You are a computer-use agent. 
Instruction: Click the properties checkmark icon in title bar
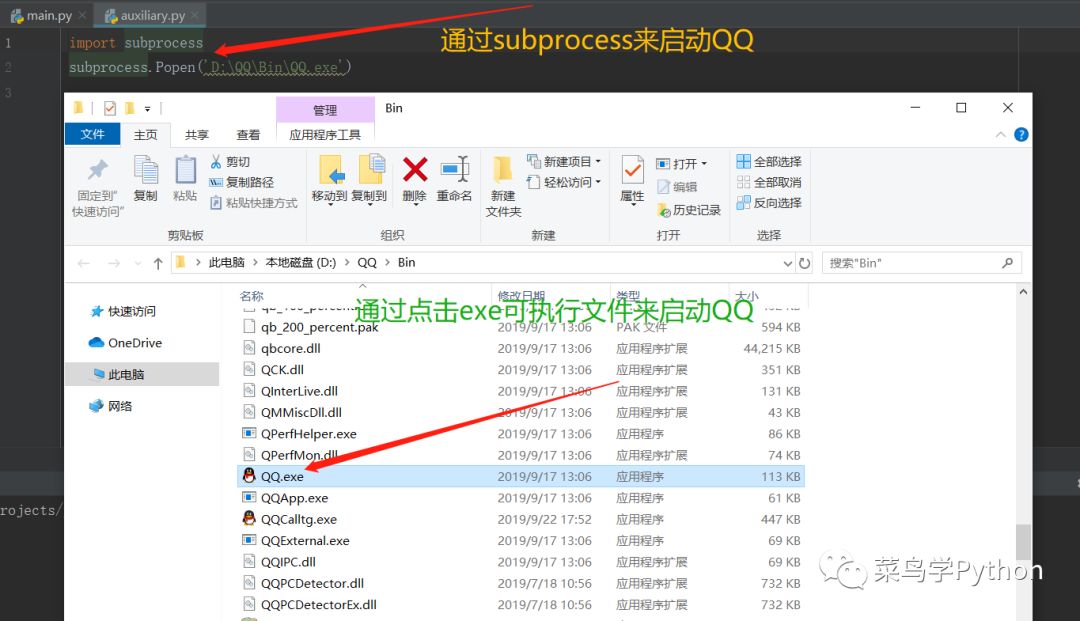pos(110,108)
